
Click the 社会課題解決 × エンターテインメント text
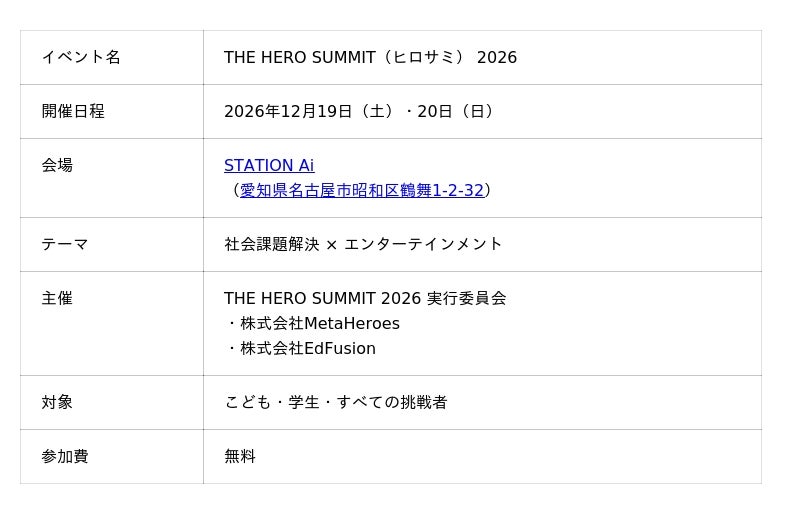pos(363,245)
